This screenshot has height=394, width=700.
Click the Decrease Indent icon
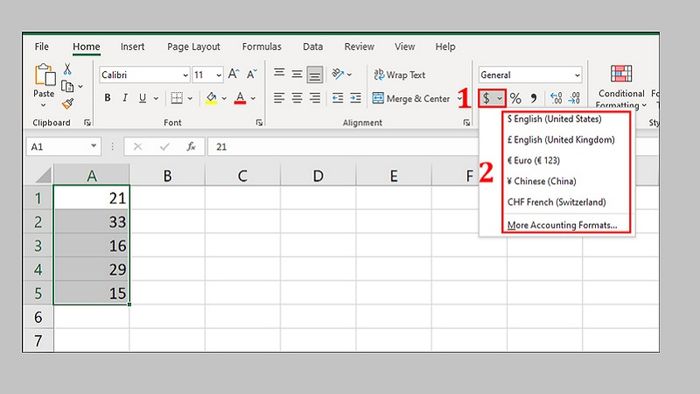coord(338,98)
